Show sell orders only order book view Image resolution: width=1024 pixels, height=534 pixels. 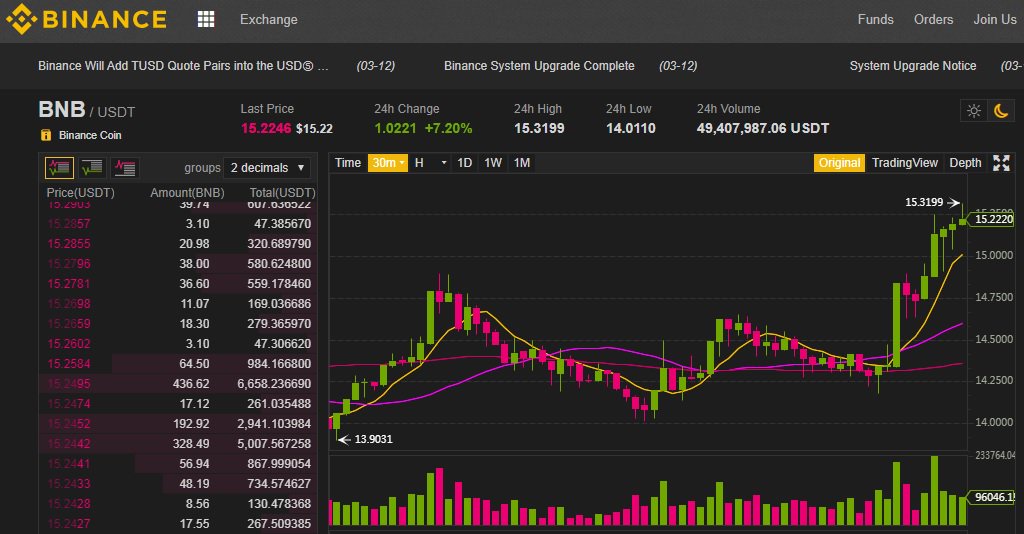[x=124, y=168]
